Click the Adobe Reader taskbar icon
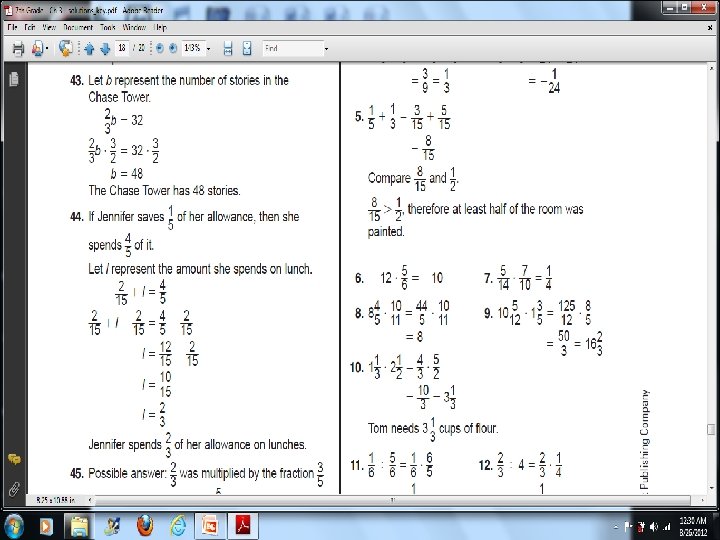Viewport: 720px width, 540px height. click(x=243, y=526)
